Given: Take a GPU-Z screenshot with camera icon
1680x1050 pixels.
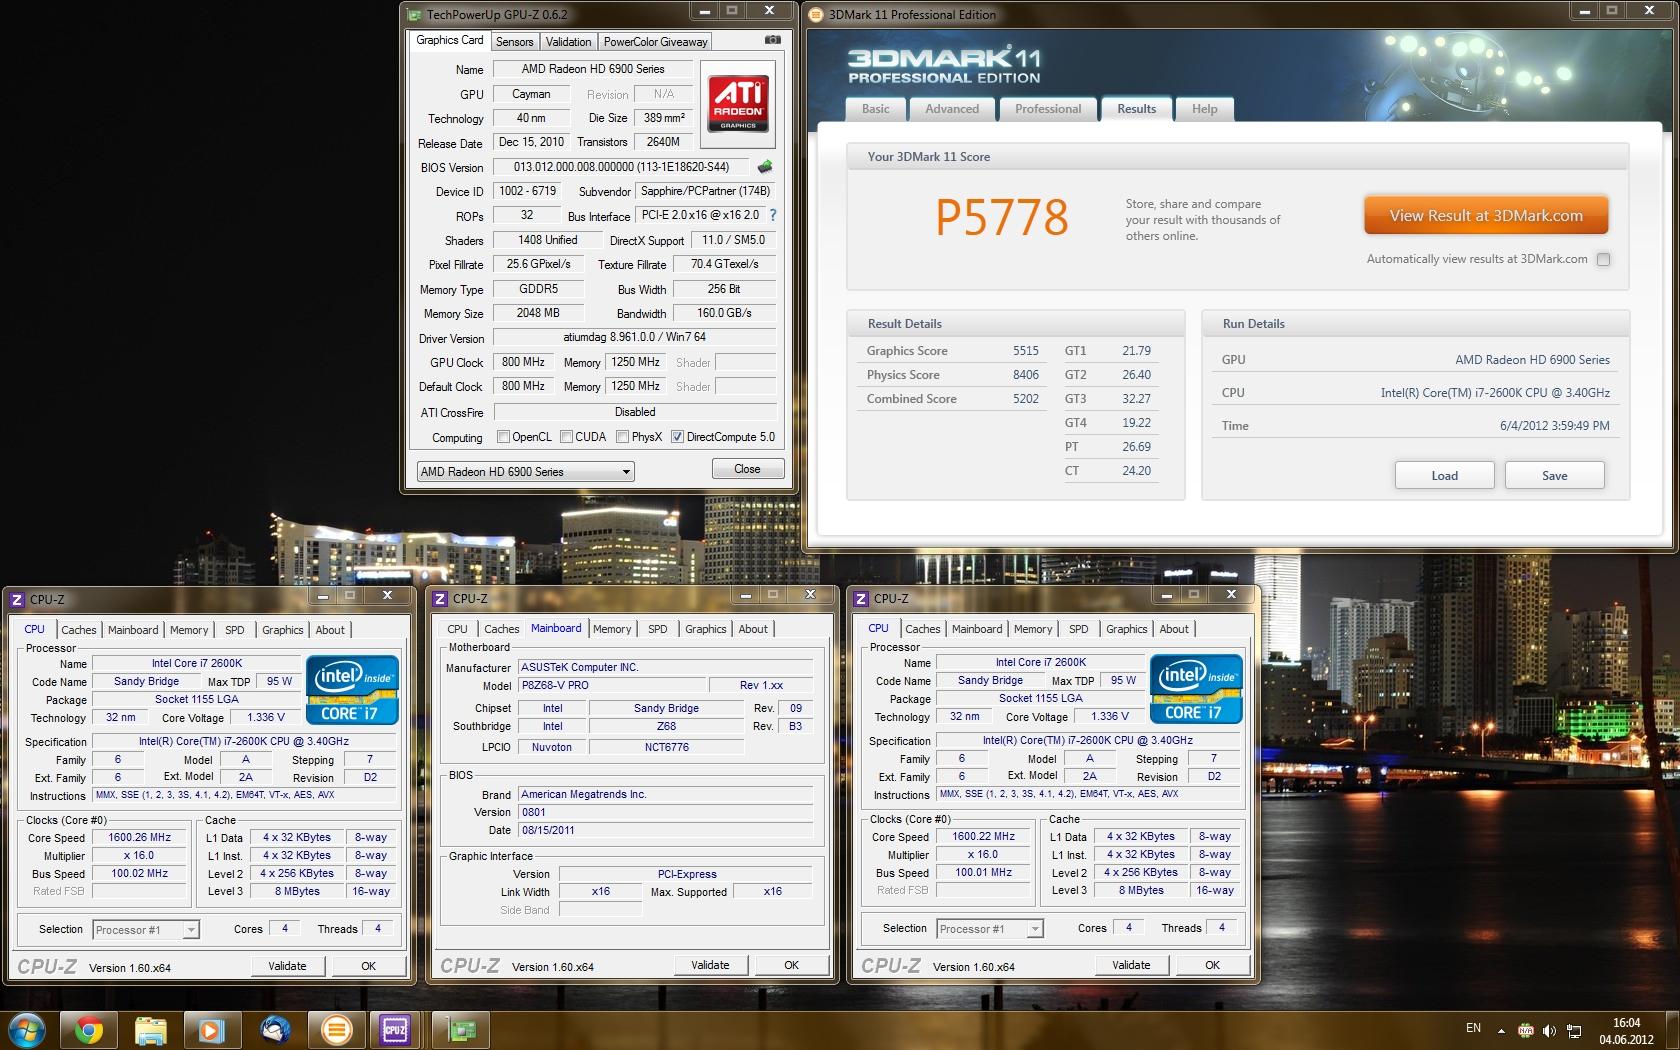Looking at the screenshot, I should pyautogui.click(x=772, y=41).
